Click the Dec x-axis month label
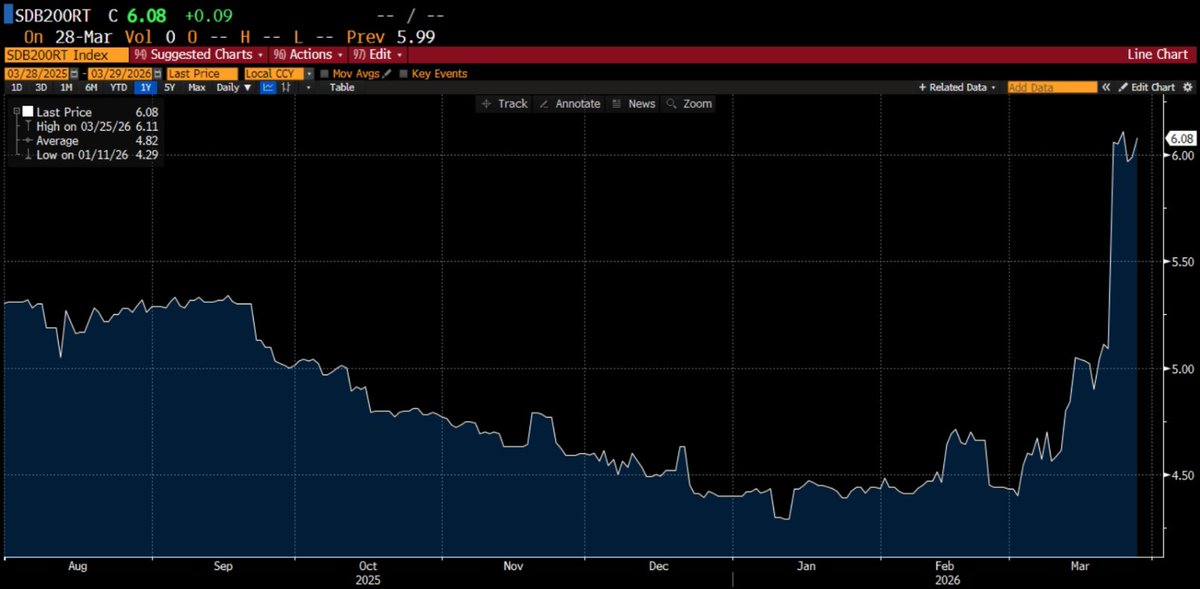The height and width of the screenshot is (589, 1200). (x=658, y=566)
